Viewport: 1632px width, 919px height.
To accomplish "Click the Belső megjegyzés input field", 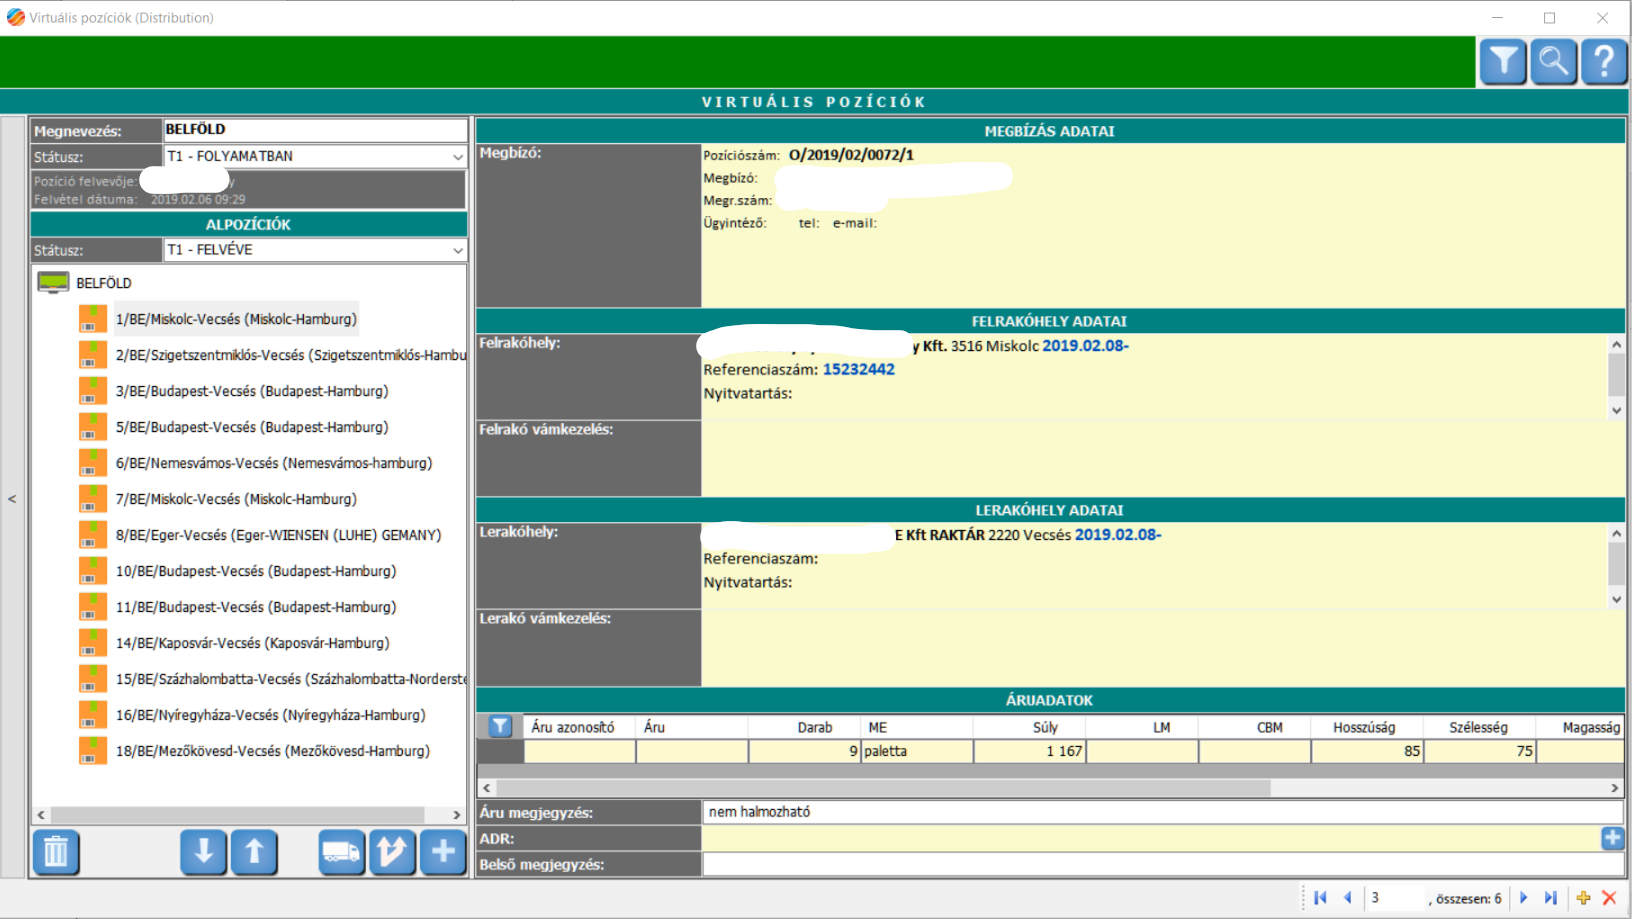I will [x=1163, y=864].
